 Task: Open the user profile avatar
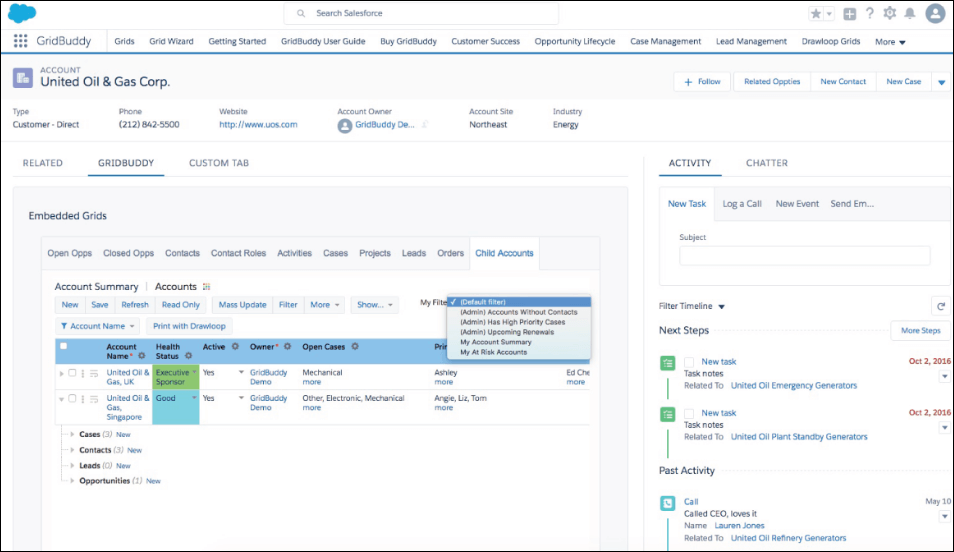[935, 13]
